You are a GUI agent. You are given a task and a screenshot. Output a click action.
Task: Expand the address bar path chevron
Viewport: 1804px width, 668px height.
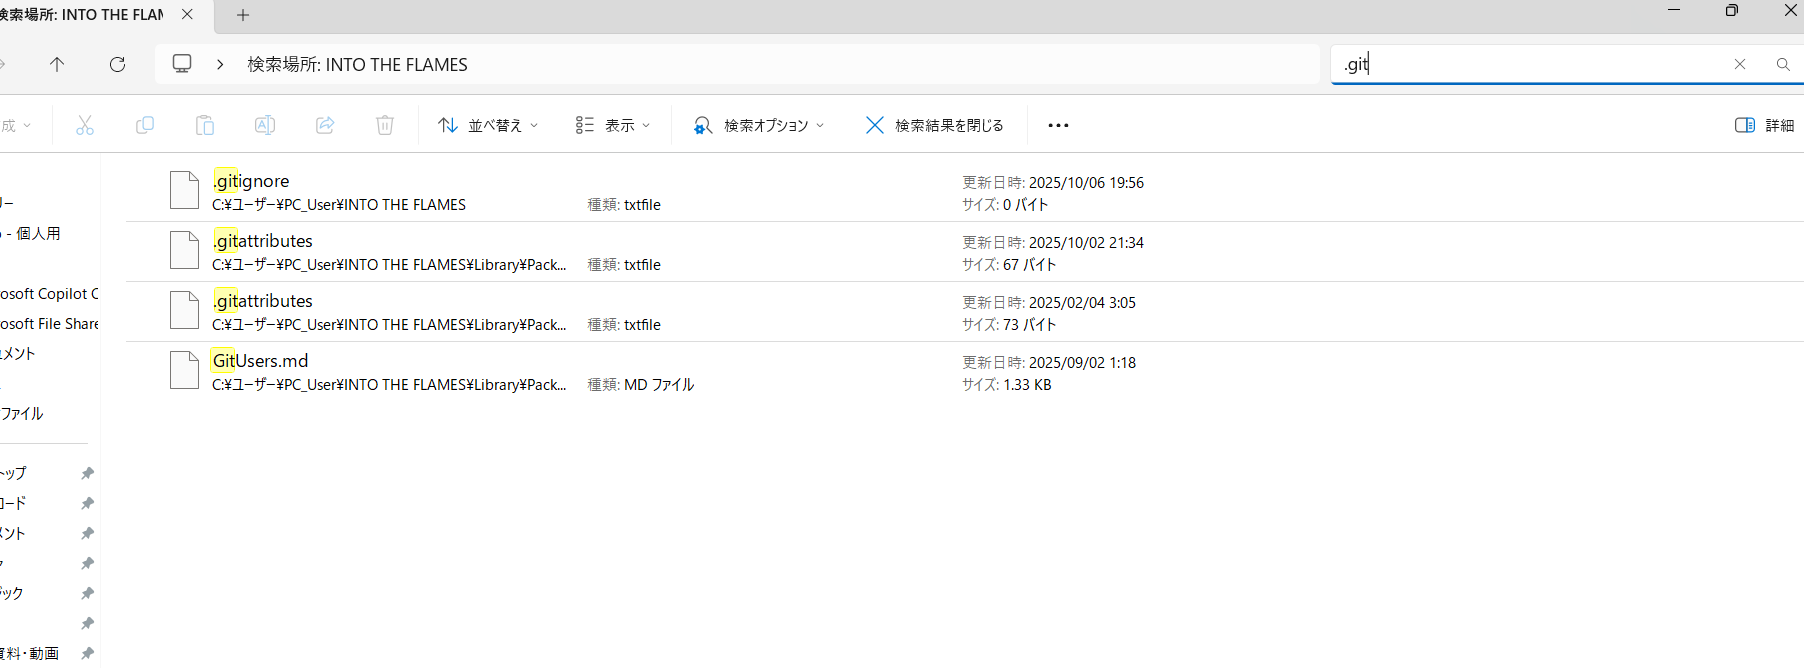pyautogui.click(x=220, y=64)
